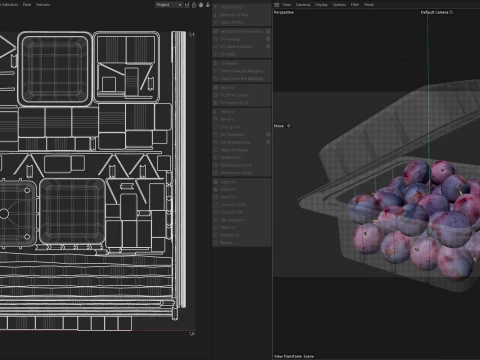This screenshot has height=360, width=480.
Task: Run the Line Up UV command
Action: pos(242,127)
